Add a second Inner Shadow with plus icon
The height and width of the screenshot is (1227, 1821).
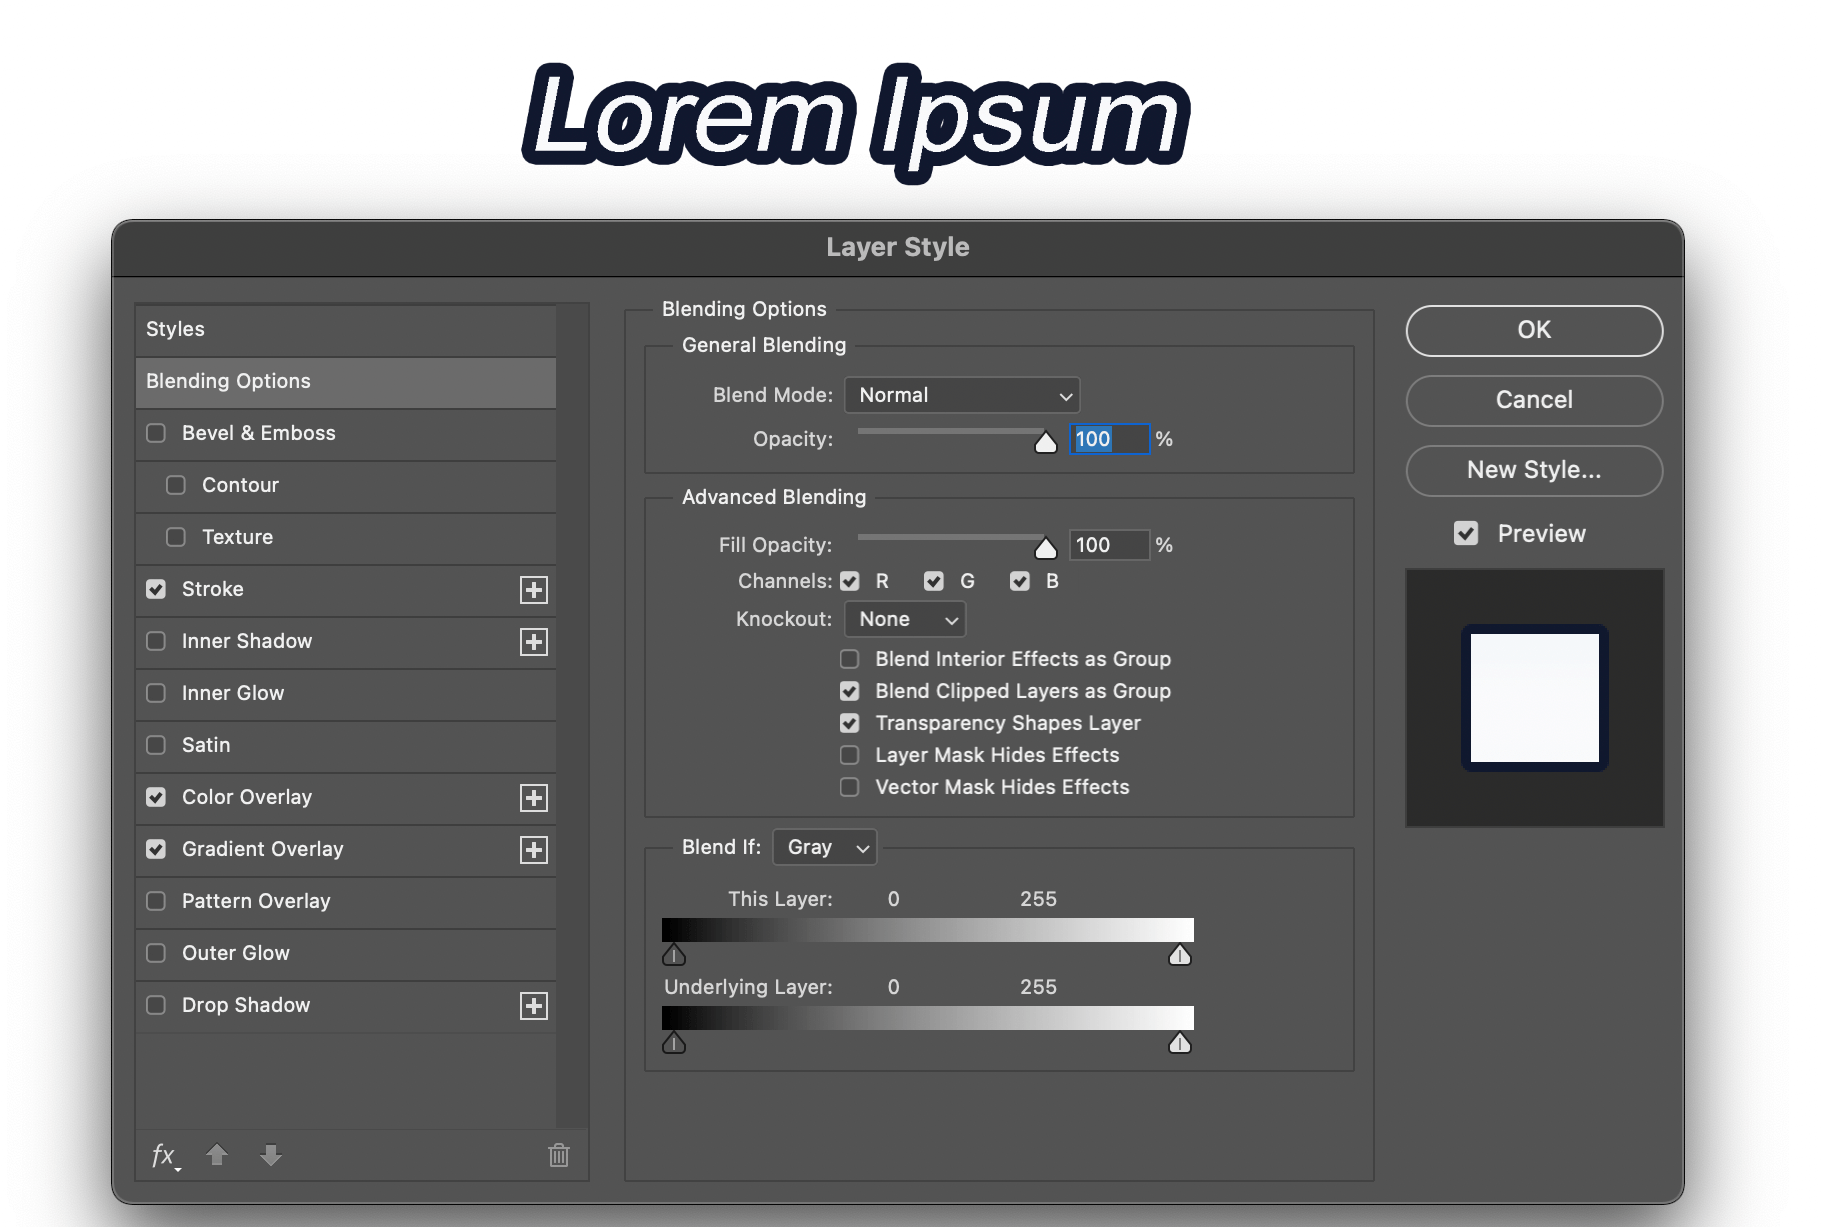point(534,641)
